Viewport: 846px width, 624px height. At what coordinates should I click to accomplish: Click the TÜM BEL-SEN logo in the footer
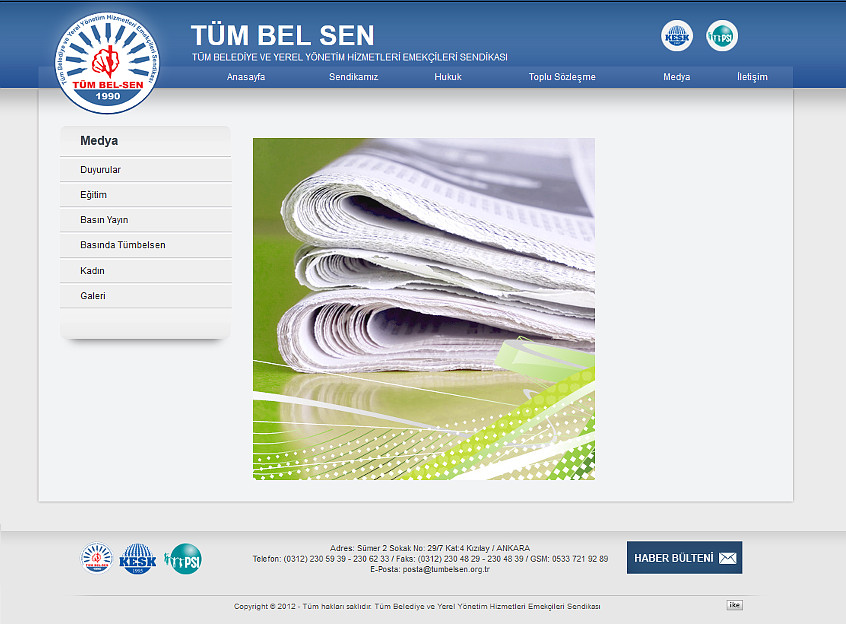pyautogui.click(x=97, y=558)
